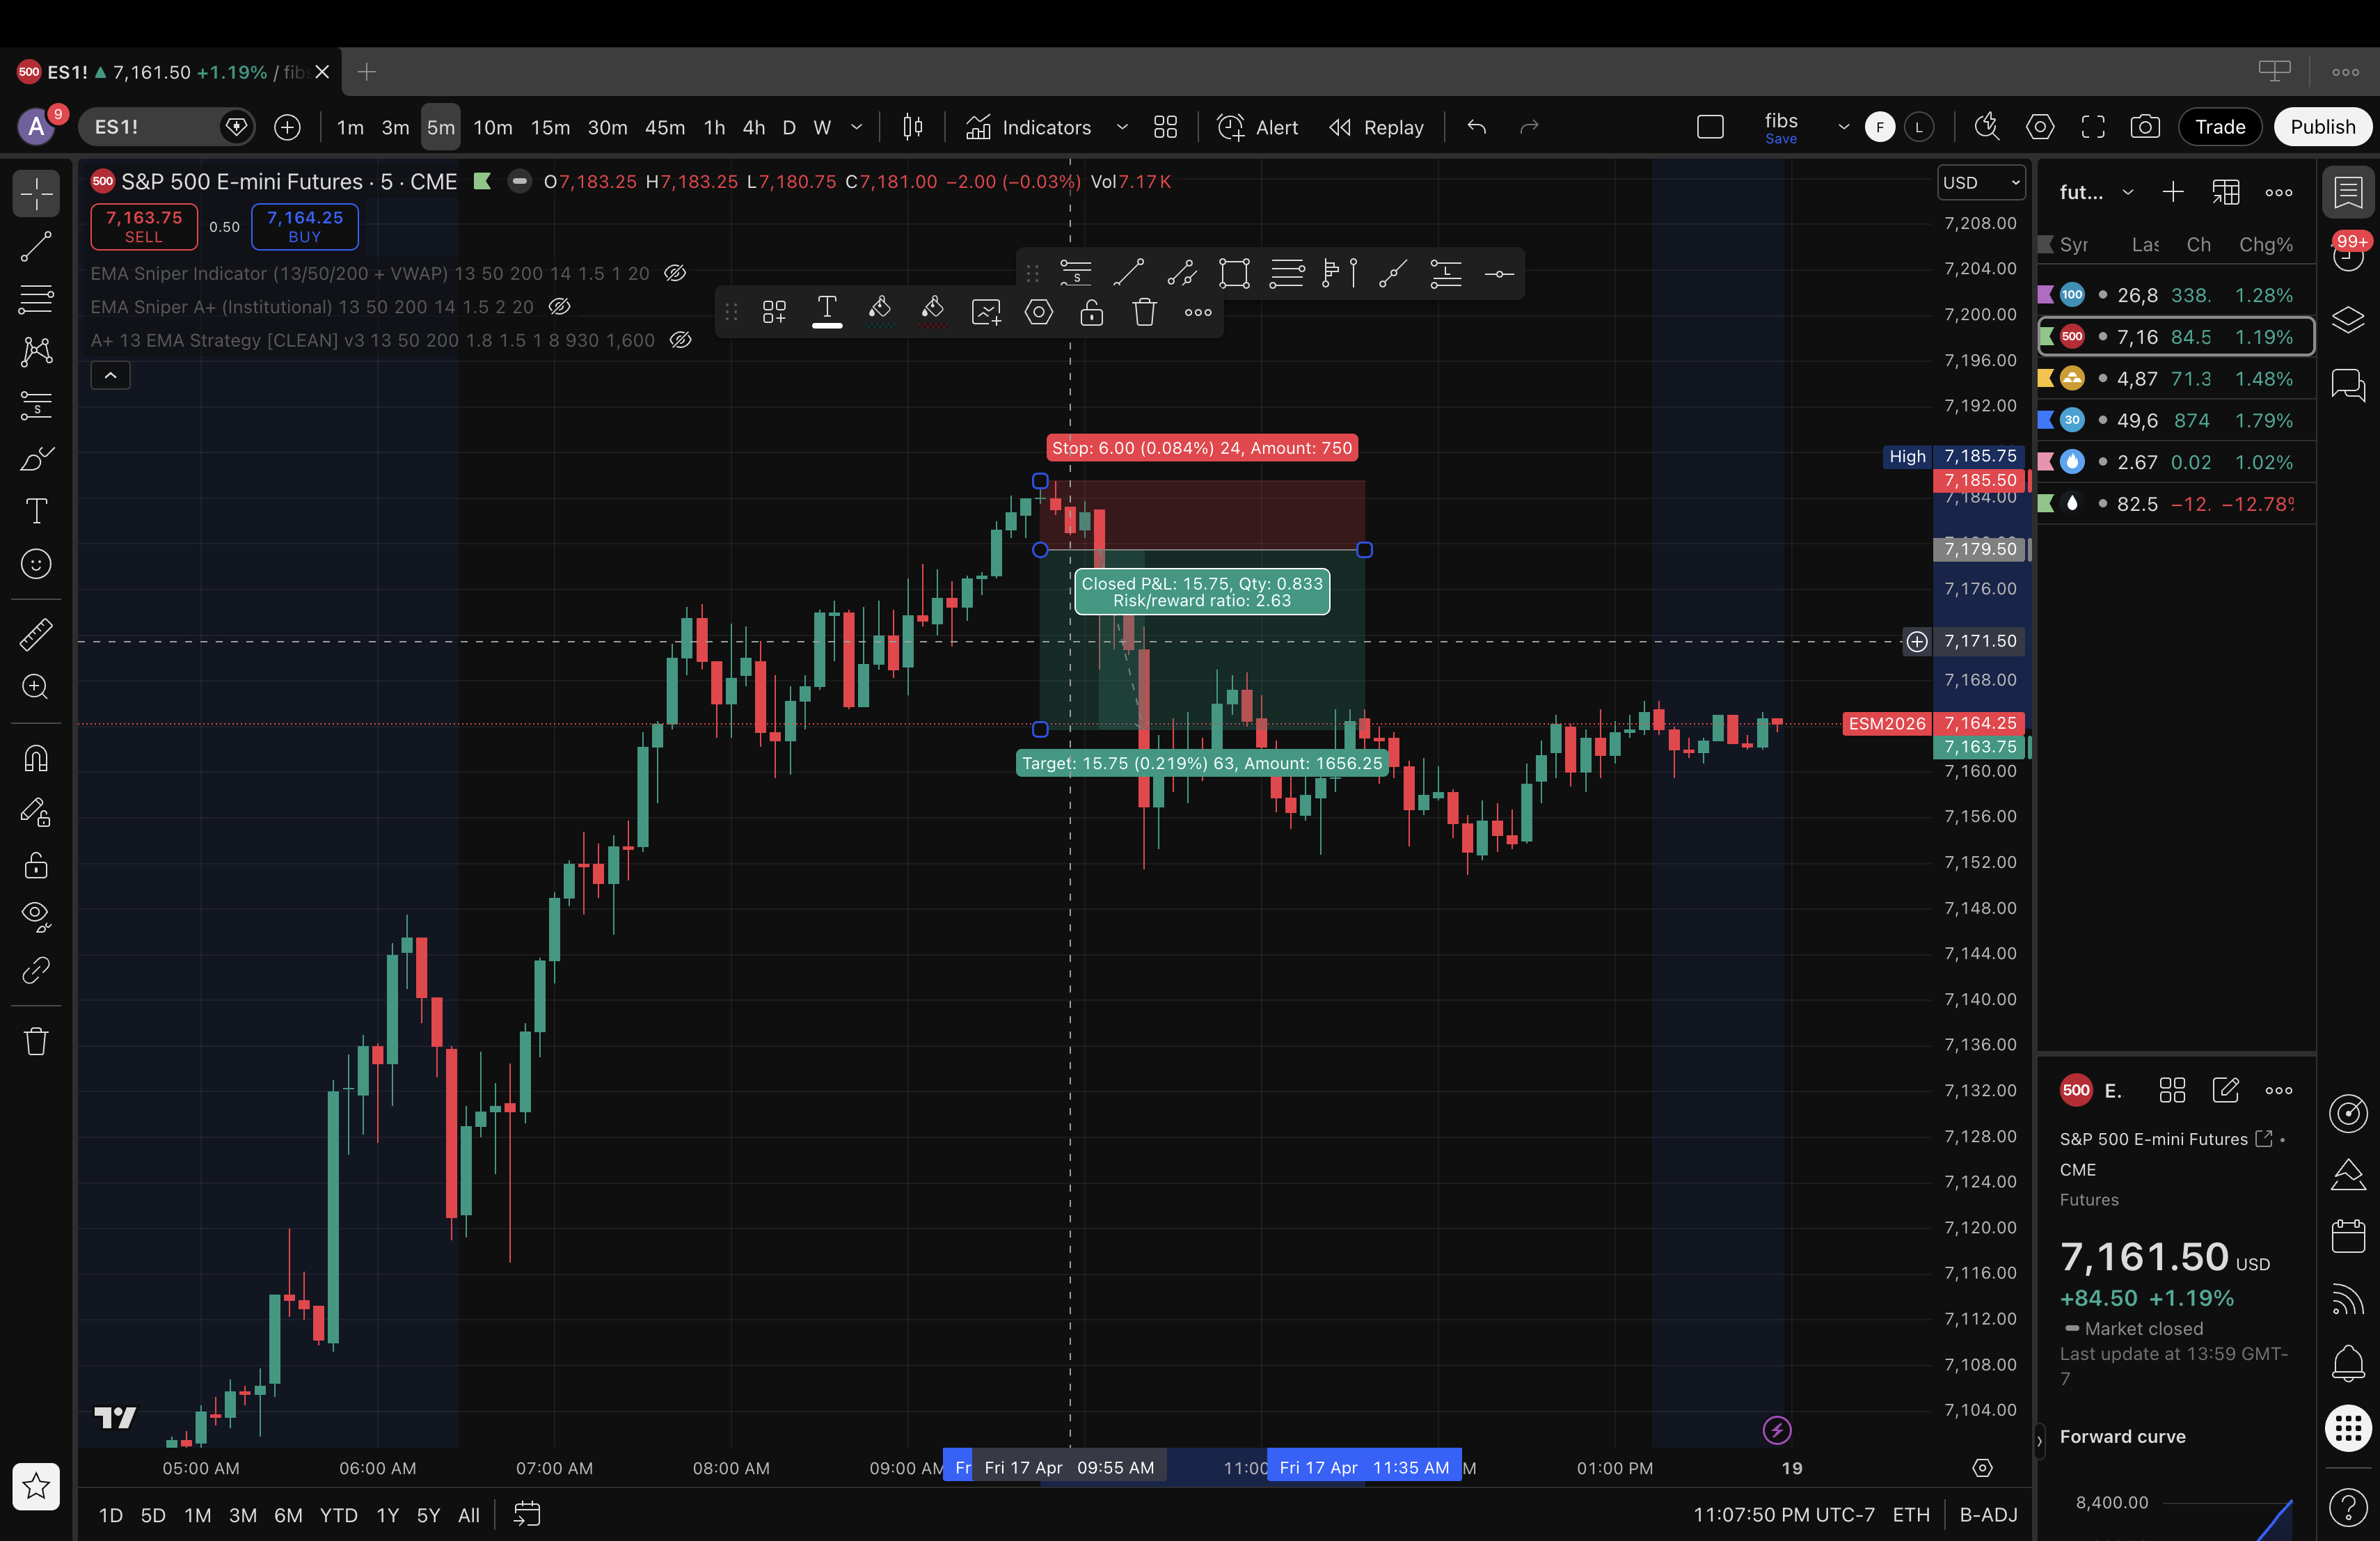Open the Measure ruler tool
Screen dimensions: 2380x1541
[x=36, y=634]
